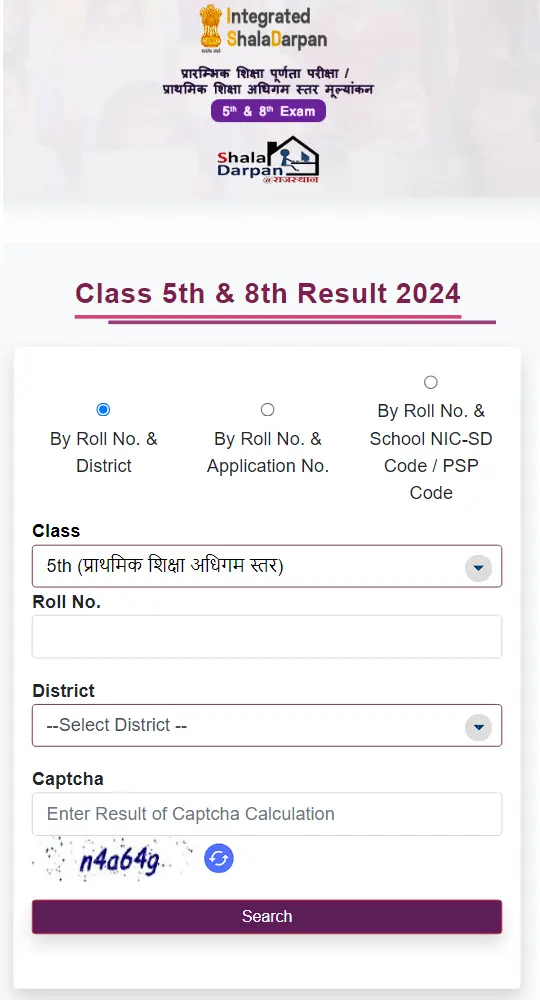
Task: Choose the By Roll No. & Application No. radio
Action: 268,409
